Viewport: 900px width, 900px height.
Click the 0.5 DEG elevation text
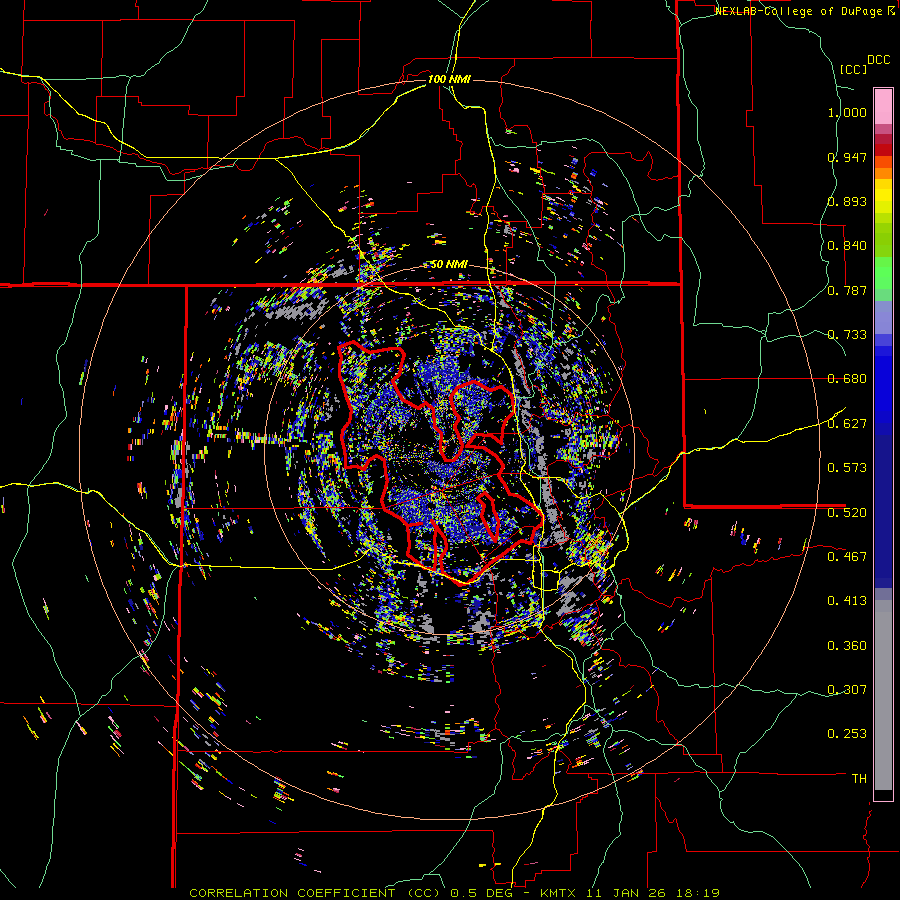click(x=483, y=893)
